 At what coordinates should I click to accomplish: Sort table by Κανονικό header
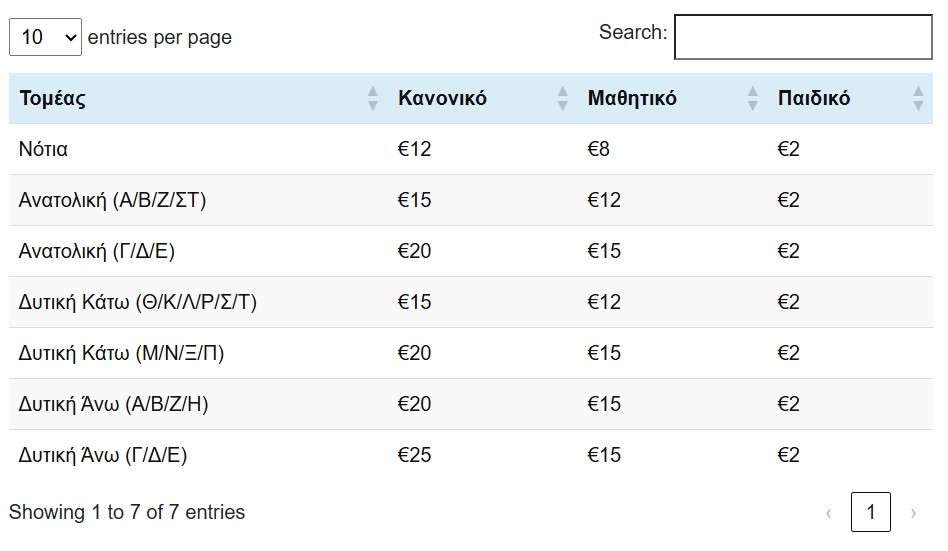[x=442, y=98]
